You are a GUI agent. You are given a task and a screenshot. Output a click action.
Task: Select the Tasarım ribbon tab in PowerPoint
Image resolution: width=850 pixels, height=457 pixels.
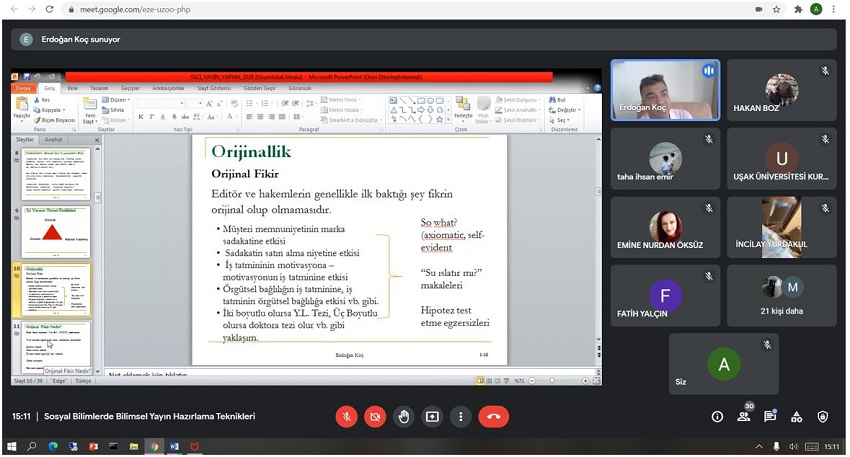(99, 88)
